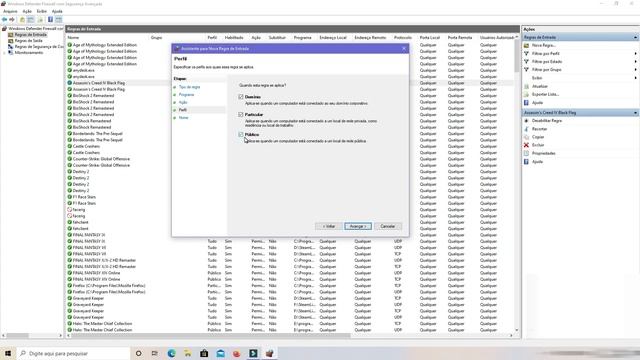Click the Monitoramento tree icon
The image size is (640, 360).
(x=11, y=53)
